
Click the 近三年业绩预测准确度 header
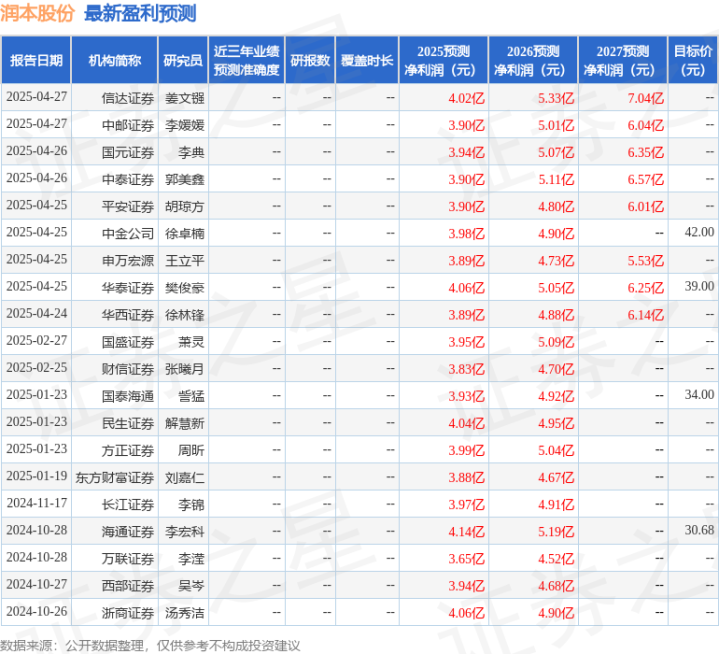[x=247, y=60]
